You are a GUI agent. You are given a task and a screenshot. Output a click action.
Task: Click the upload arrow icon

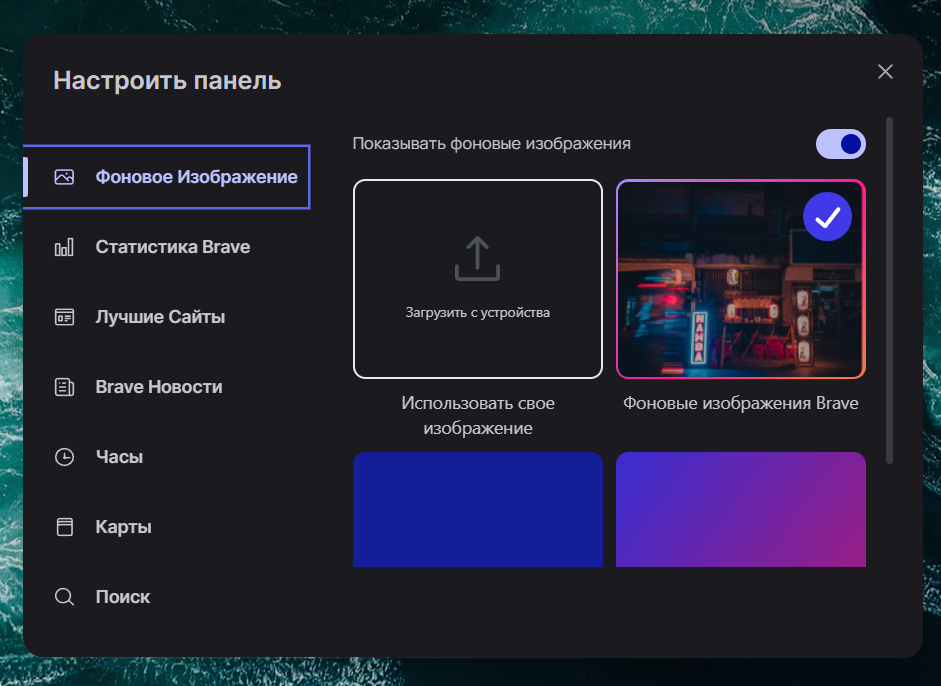(x=477, y=259)
